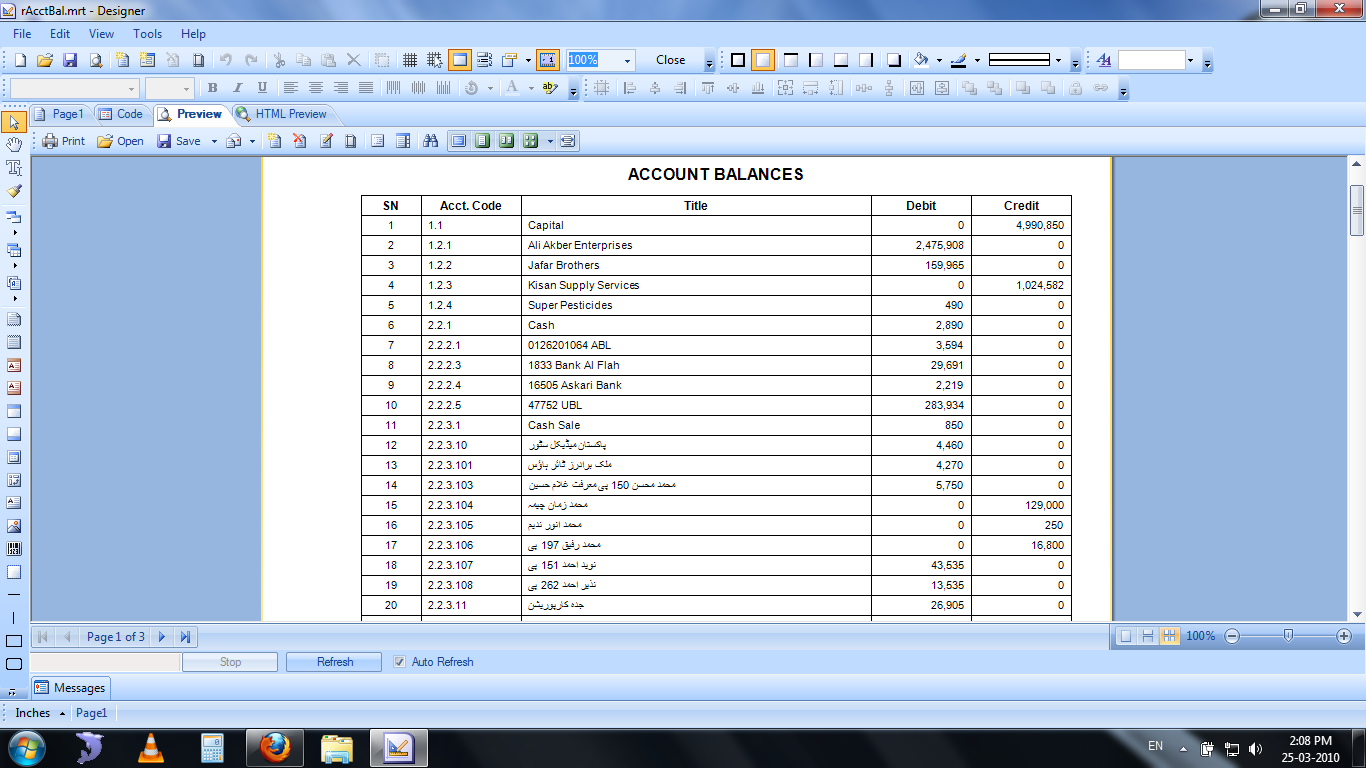Image resolution: width=1366 pixels, height=768 pixels.
Task: Open the Messages panel tab
Action: 70,687
